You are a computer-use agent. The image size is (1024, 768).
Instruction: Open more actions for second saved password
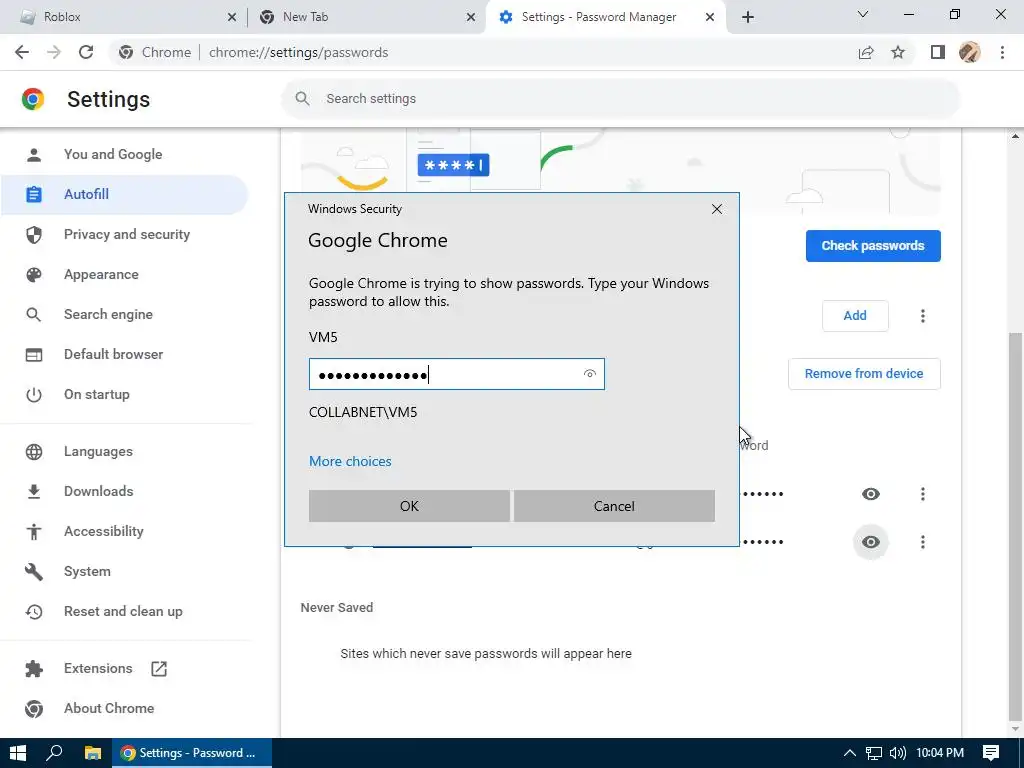pos(923,542)
